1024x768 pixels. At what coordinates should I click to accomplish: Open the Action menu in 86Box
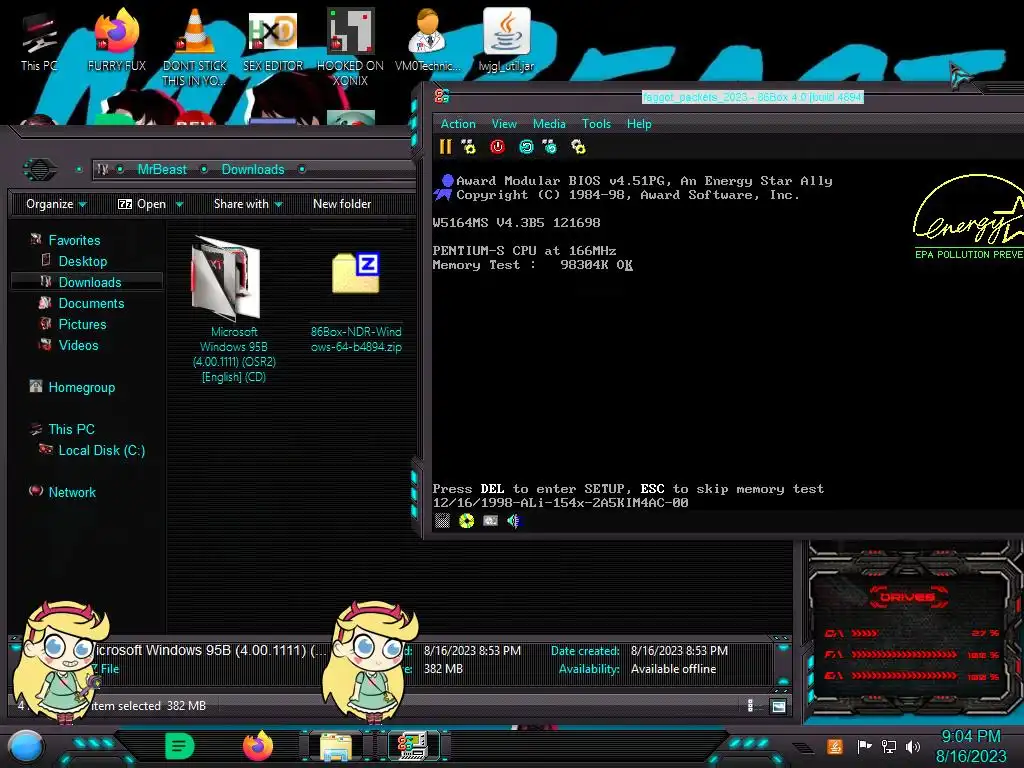tap(458, 123)
